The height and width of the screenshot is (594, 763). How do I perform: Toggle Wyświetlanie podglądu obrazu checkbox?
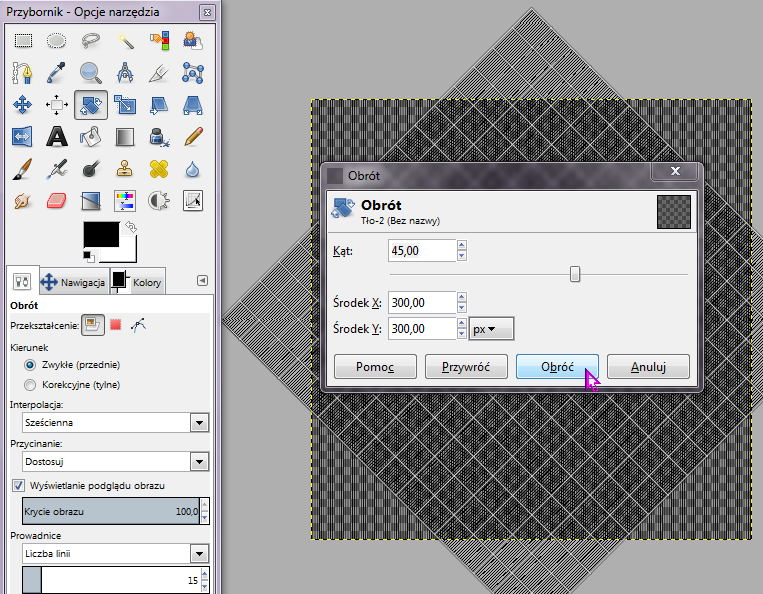[19, 485]
